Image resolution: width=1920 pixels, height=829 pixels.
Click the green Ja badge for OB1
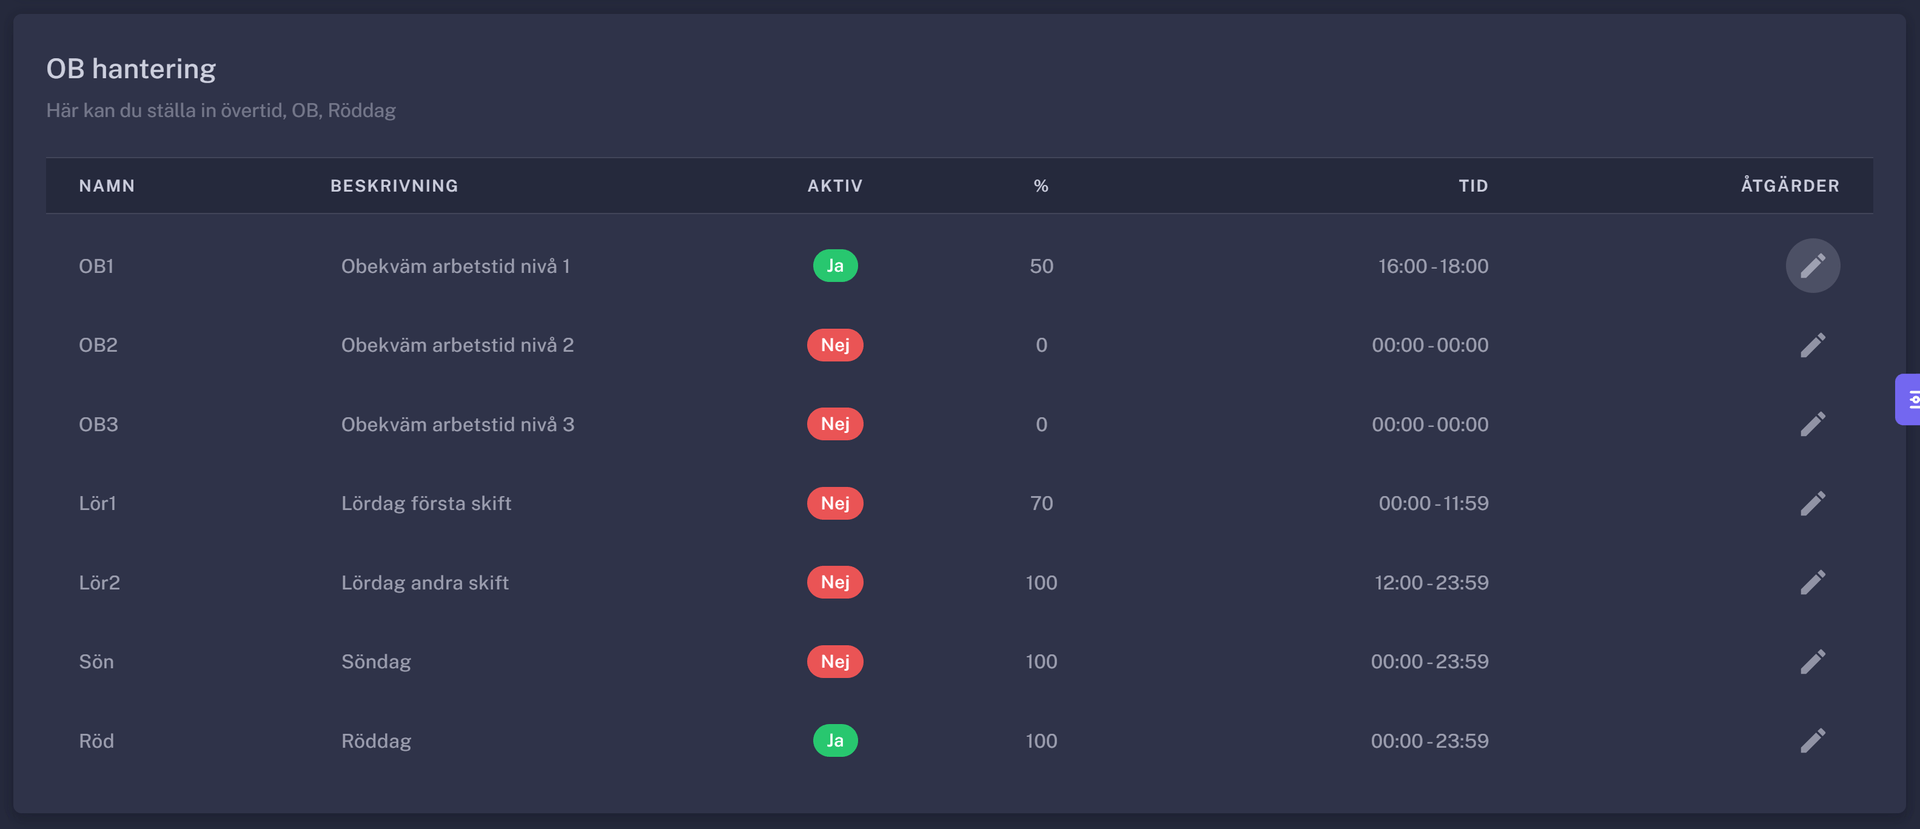tap(834, 266)
